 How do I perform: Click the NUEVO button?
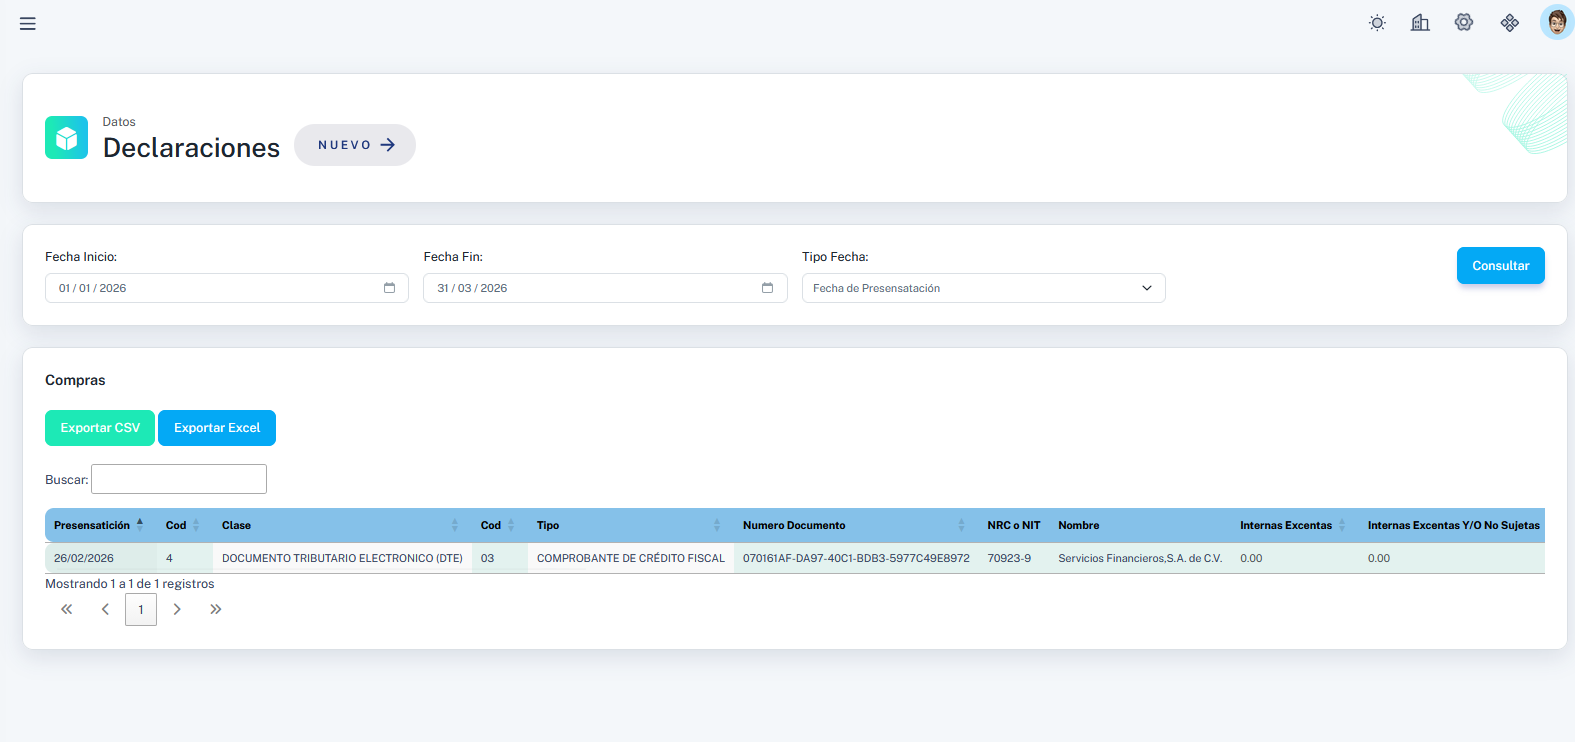355,145
